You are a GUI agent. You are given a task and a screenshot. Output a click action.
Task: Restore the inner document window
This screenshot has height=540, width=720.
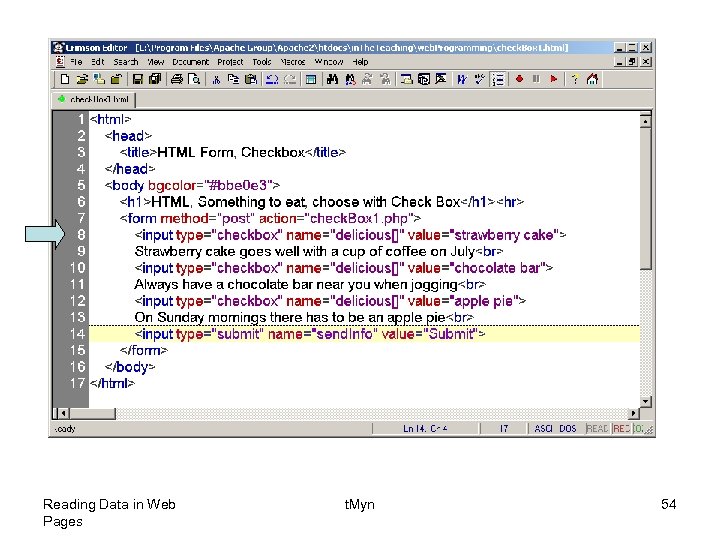632,62
